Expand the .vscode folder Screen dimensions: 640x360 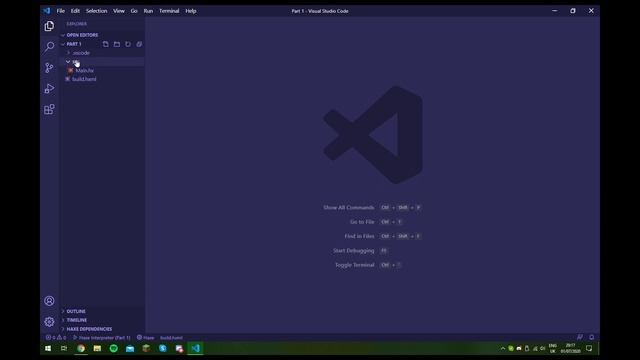(102, 53)
